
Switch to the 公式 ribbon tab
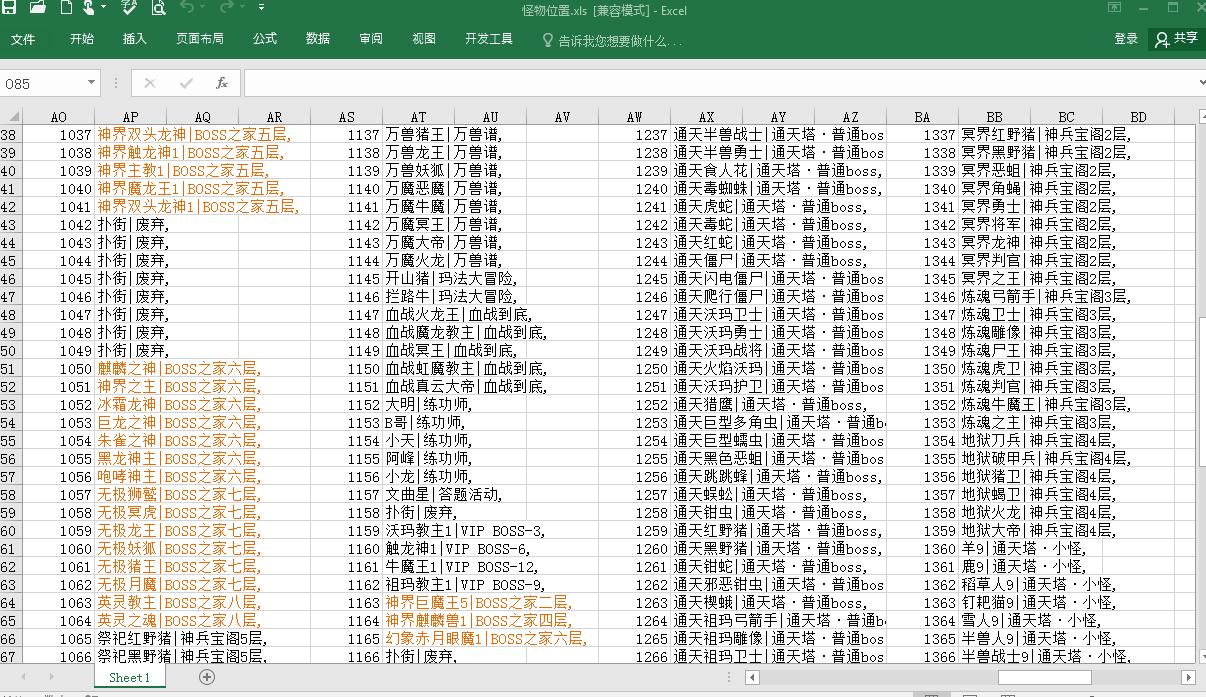(265, 39)
